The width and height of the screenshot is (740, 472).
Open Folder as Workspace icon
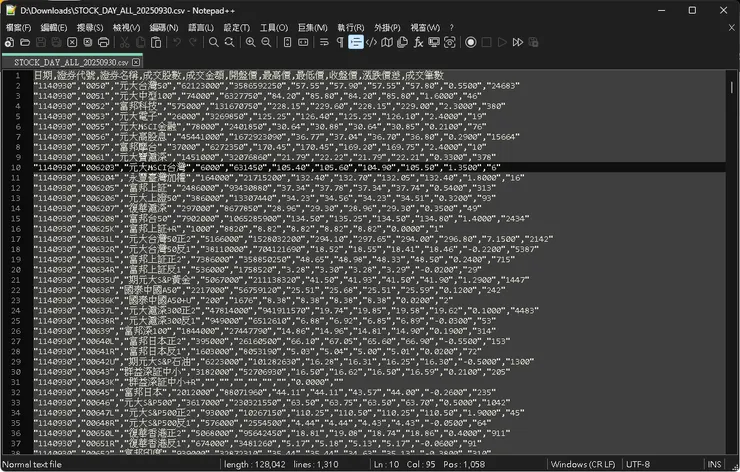coord(434,42)
